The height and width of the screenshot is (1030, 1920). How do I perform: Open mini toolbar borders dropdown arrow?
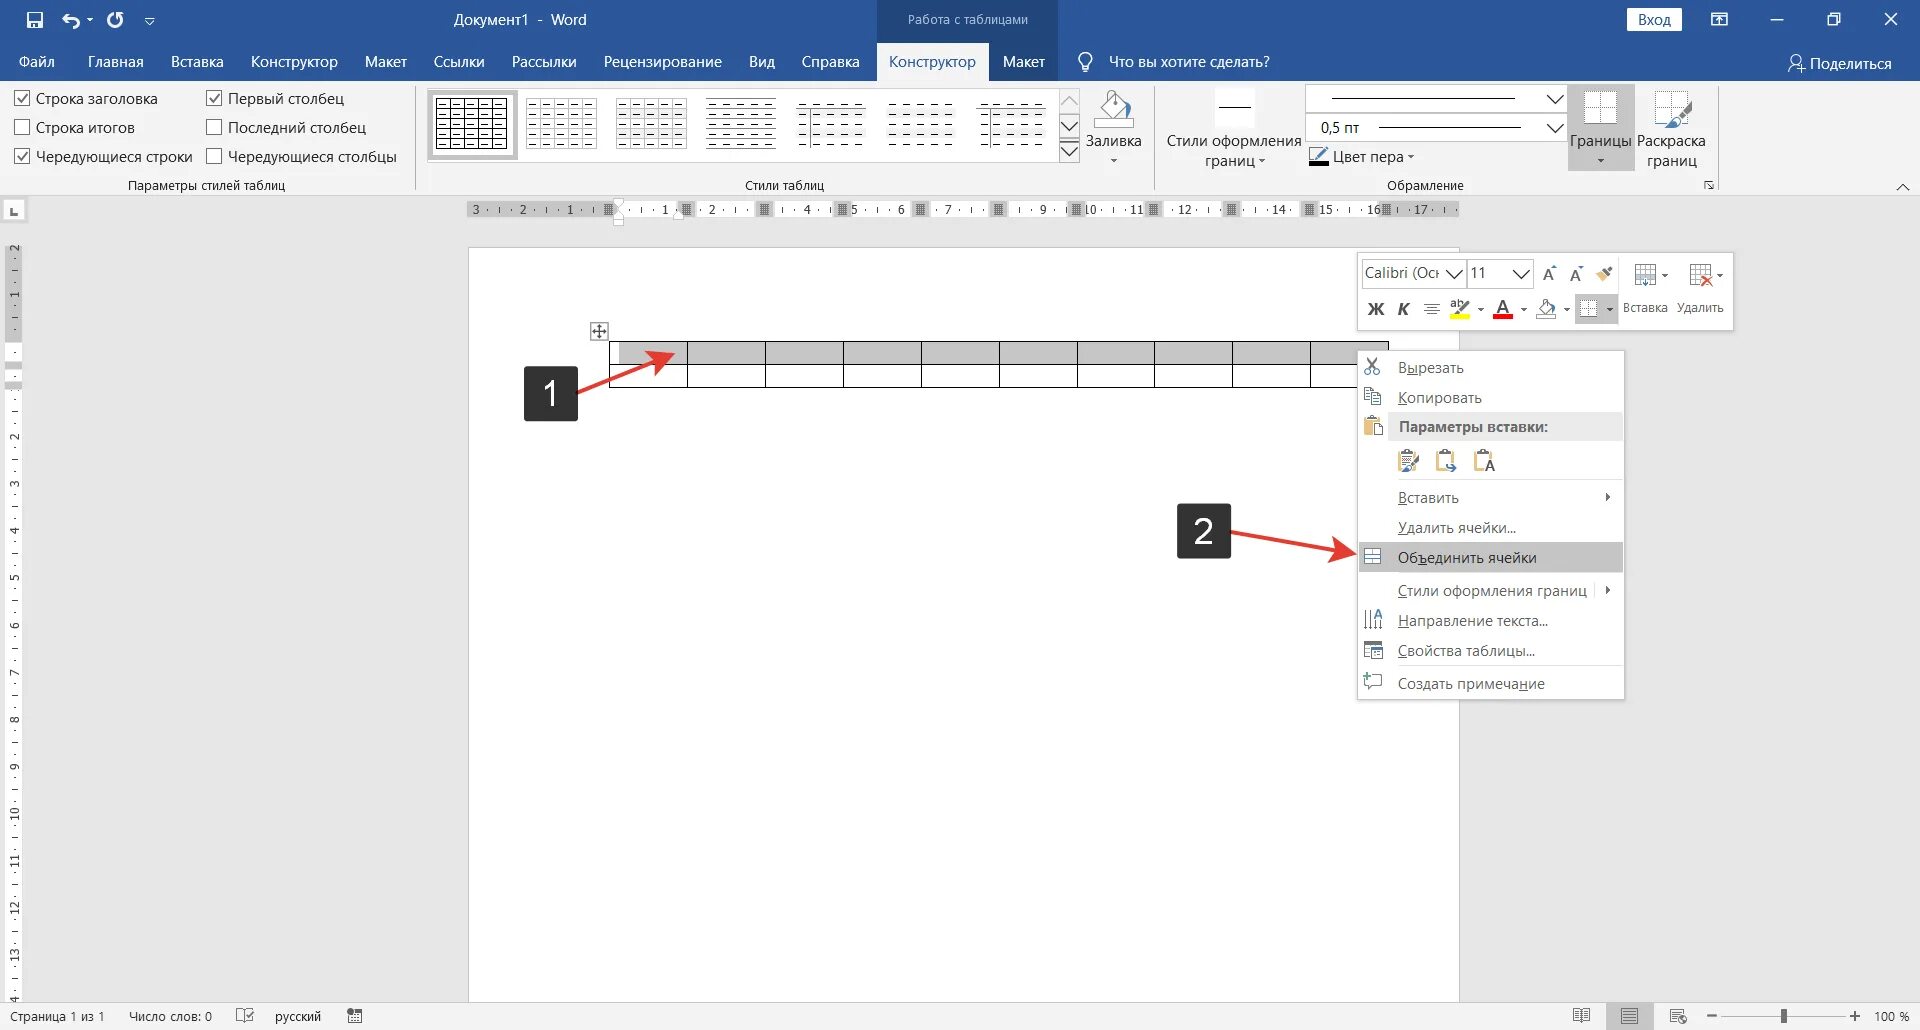click(x=1610, y=310)
